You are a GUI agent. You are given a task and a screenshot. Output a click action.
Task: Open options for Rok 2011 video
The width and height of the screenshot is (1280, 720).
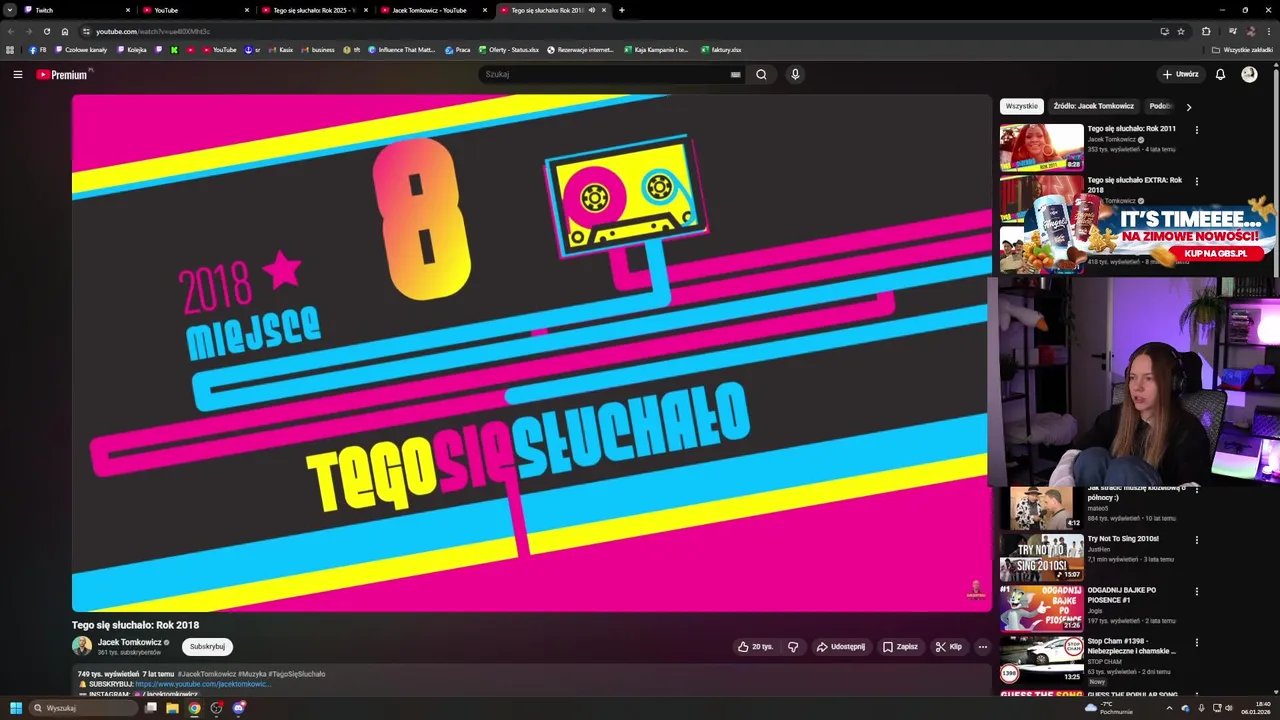(1196, 129)
